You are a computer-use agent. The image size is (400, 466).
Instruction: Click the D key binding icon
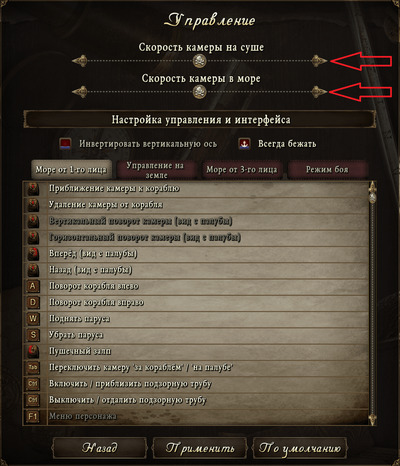coord(33,303)
